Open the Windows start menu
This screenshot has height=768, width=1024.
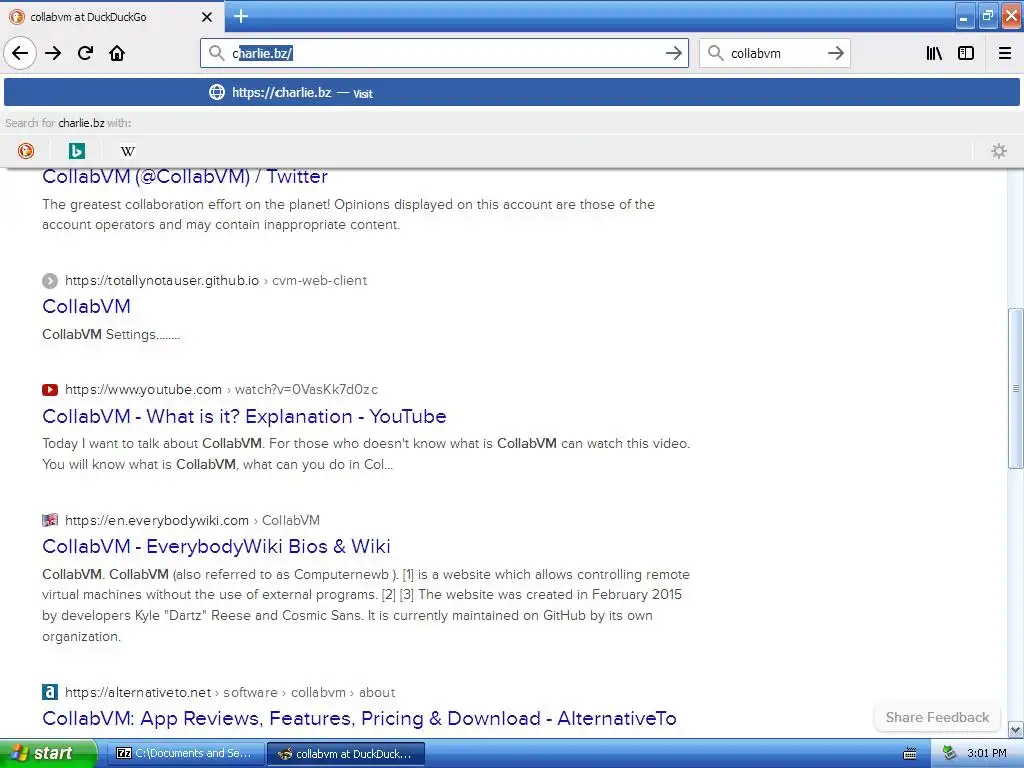[48, 753]
